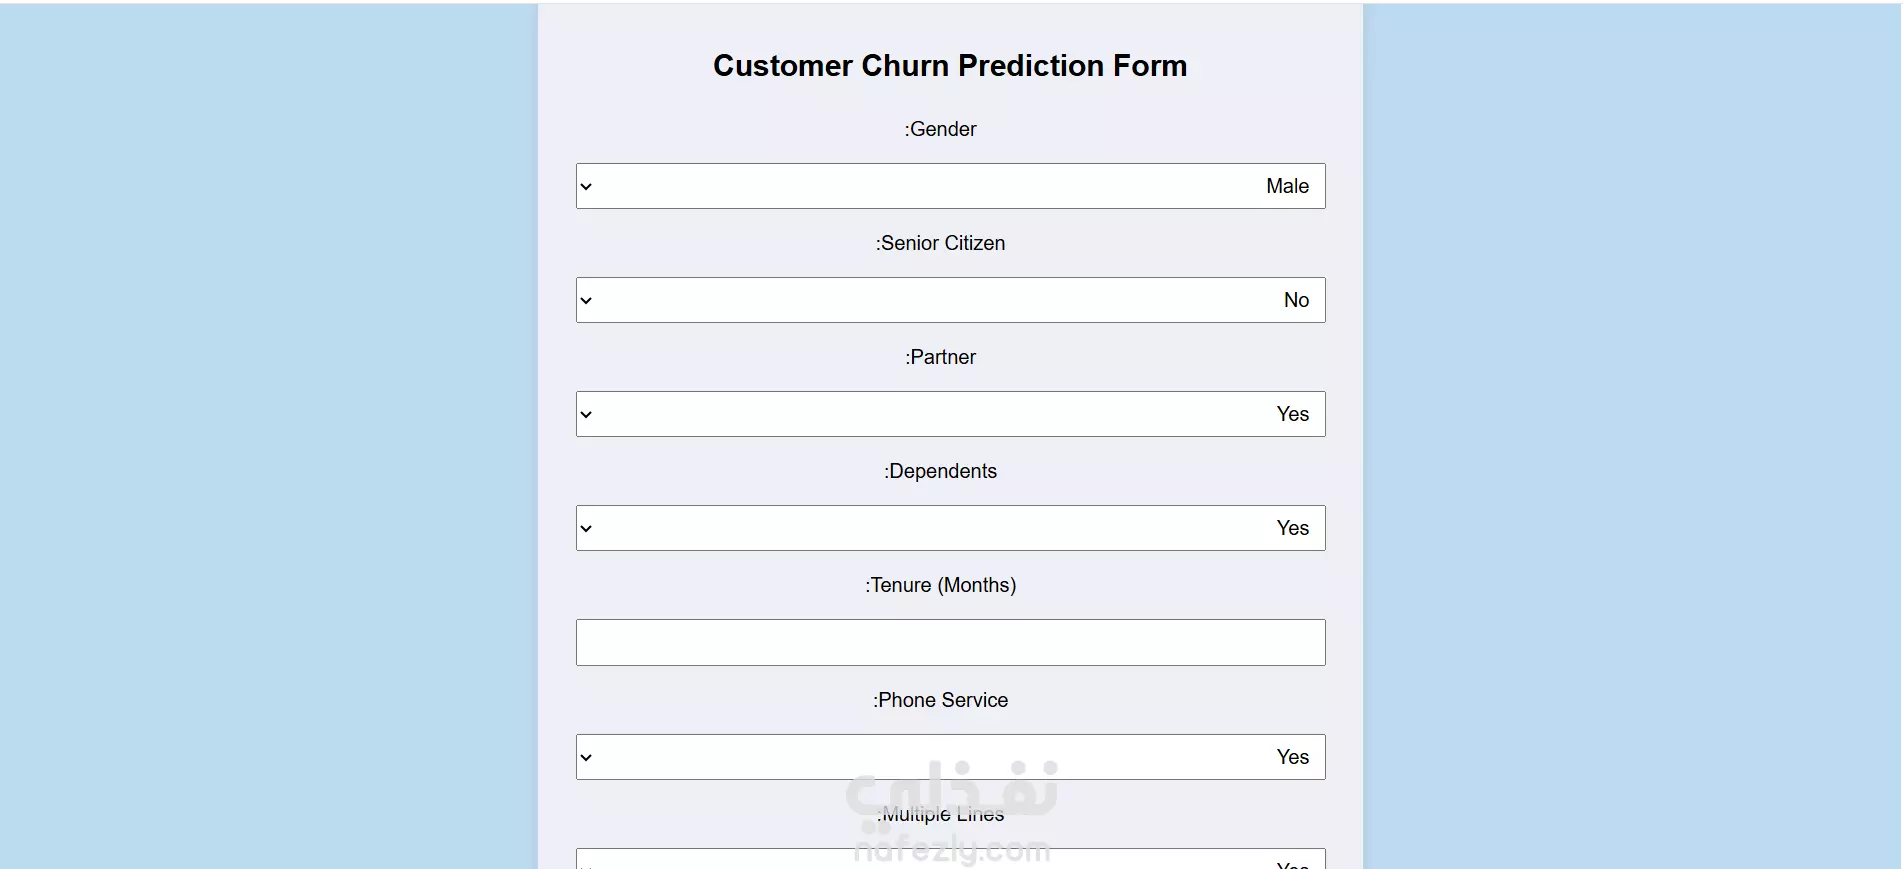Click the Senior Citizen field label
The width and height of the screenshot is (1903, 869).
coord(941,244)
